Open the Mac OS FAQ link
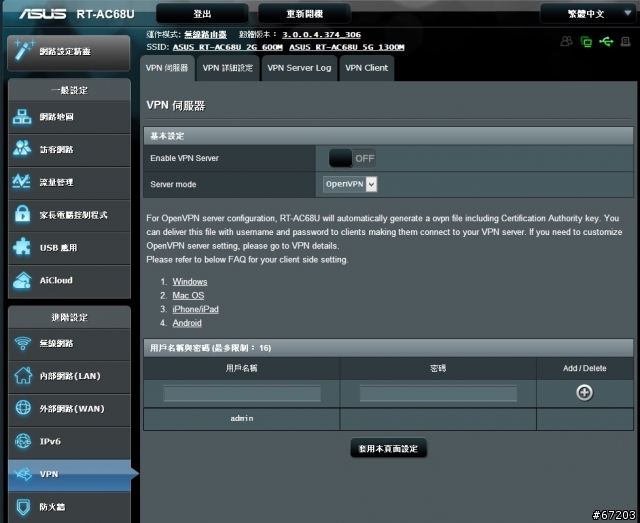Image resolution: width=640 pixels, height=523 pixels. (x=188, y=295)
